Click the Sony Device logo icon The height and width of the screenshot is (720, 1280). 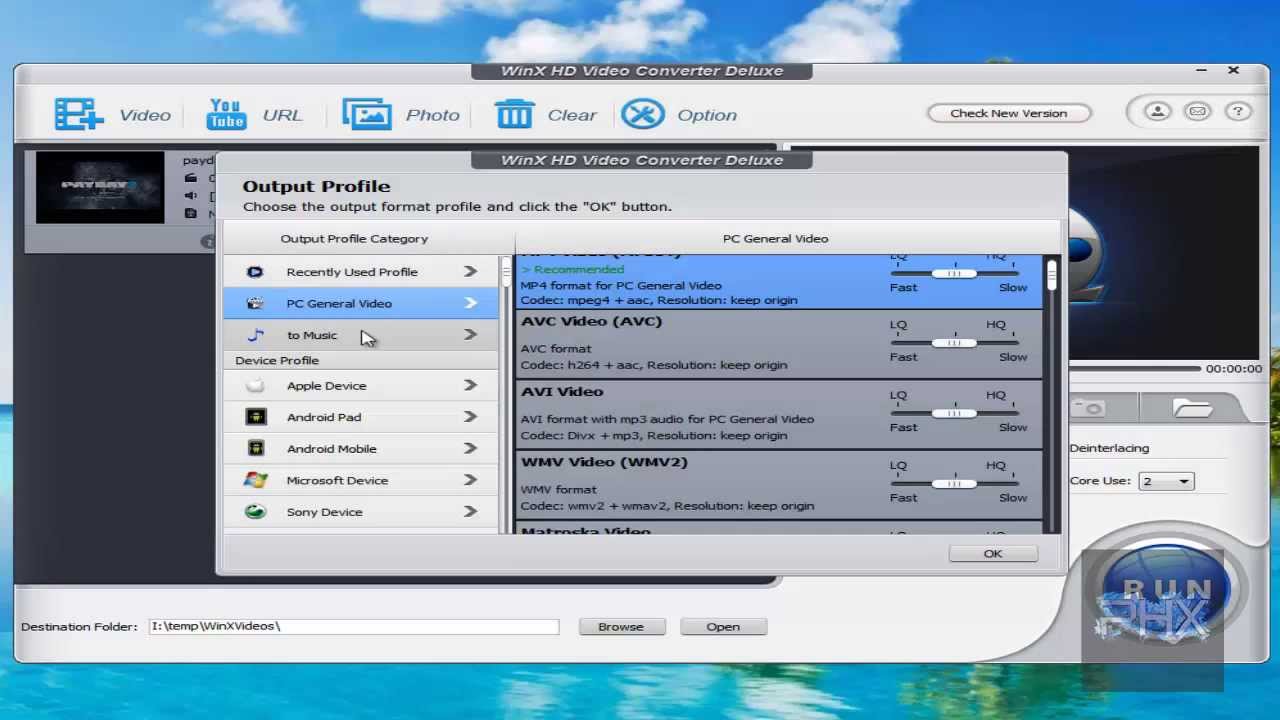coord(255,512)
